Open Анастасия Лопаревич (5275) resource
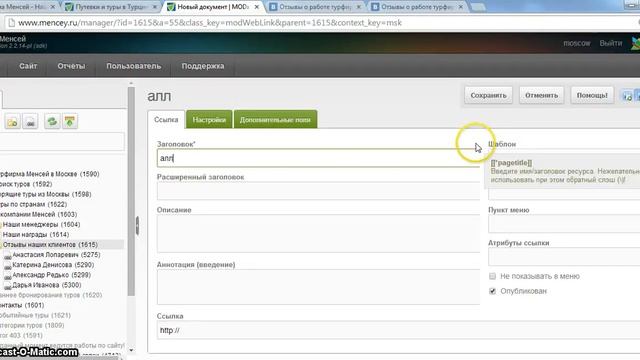 (x=56, y=255)
